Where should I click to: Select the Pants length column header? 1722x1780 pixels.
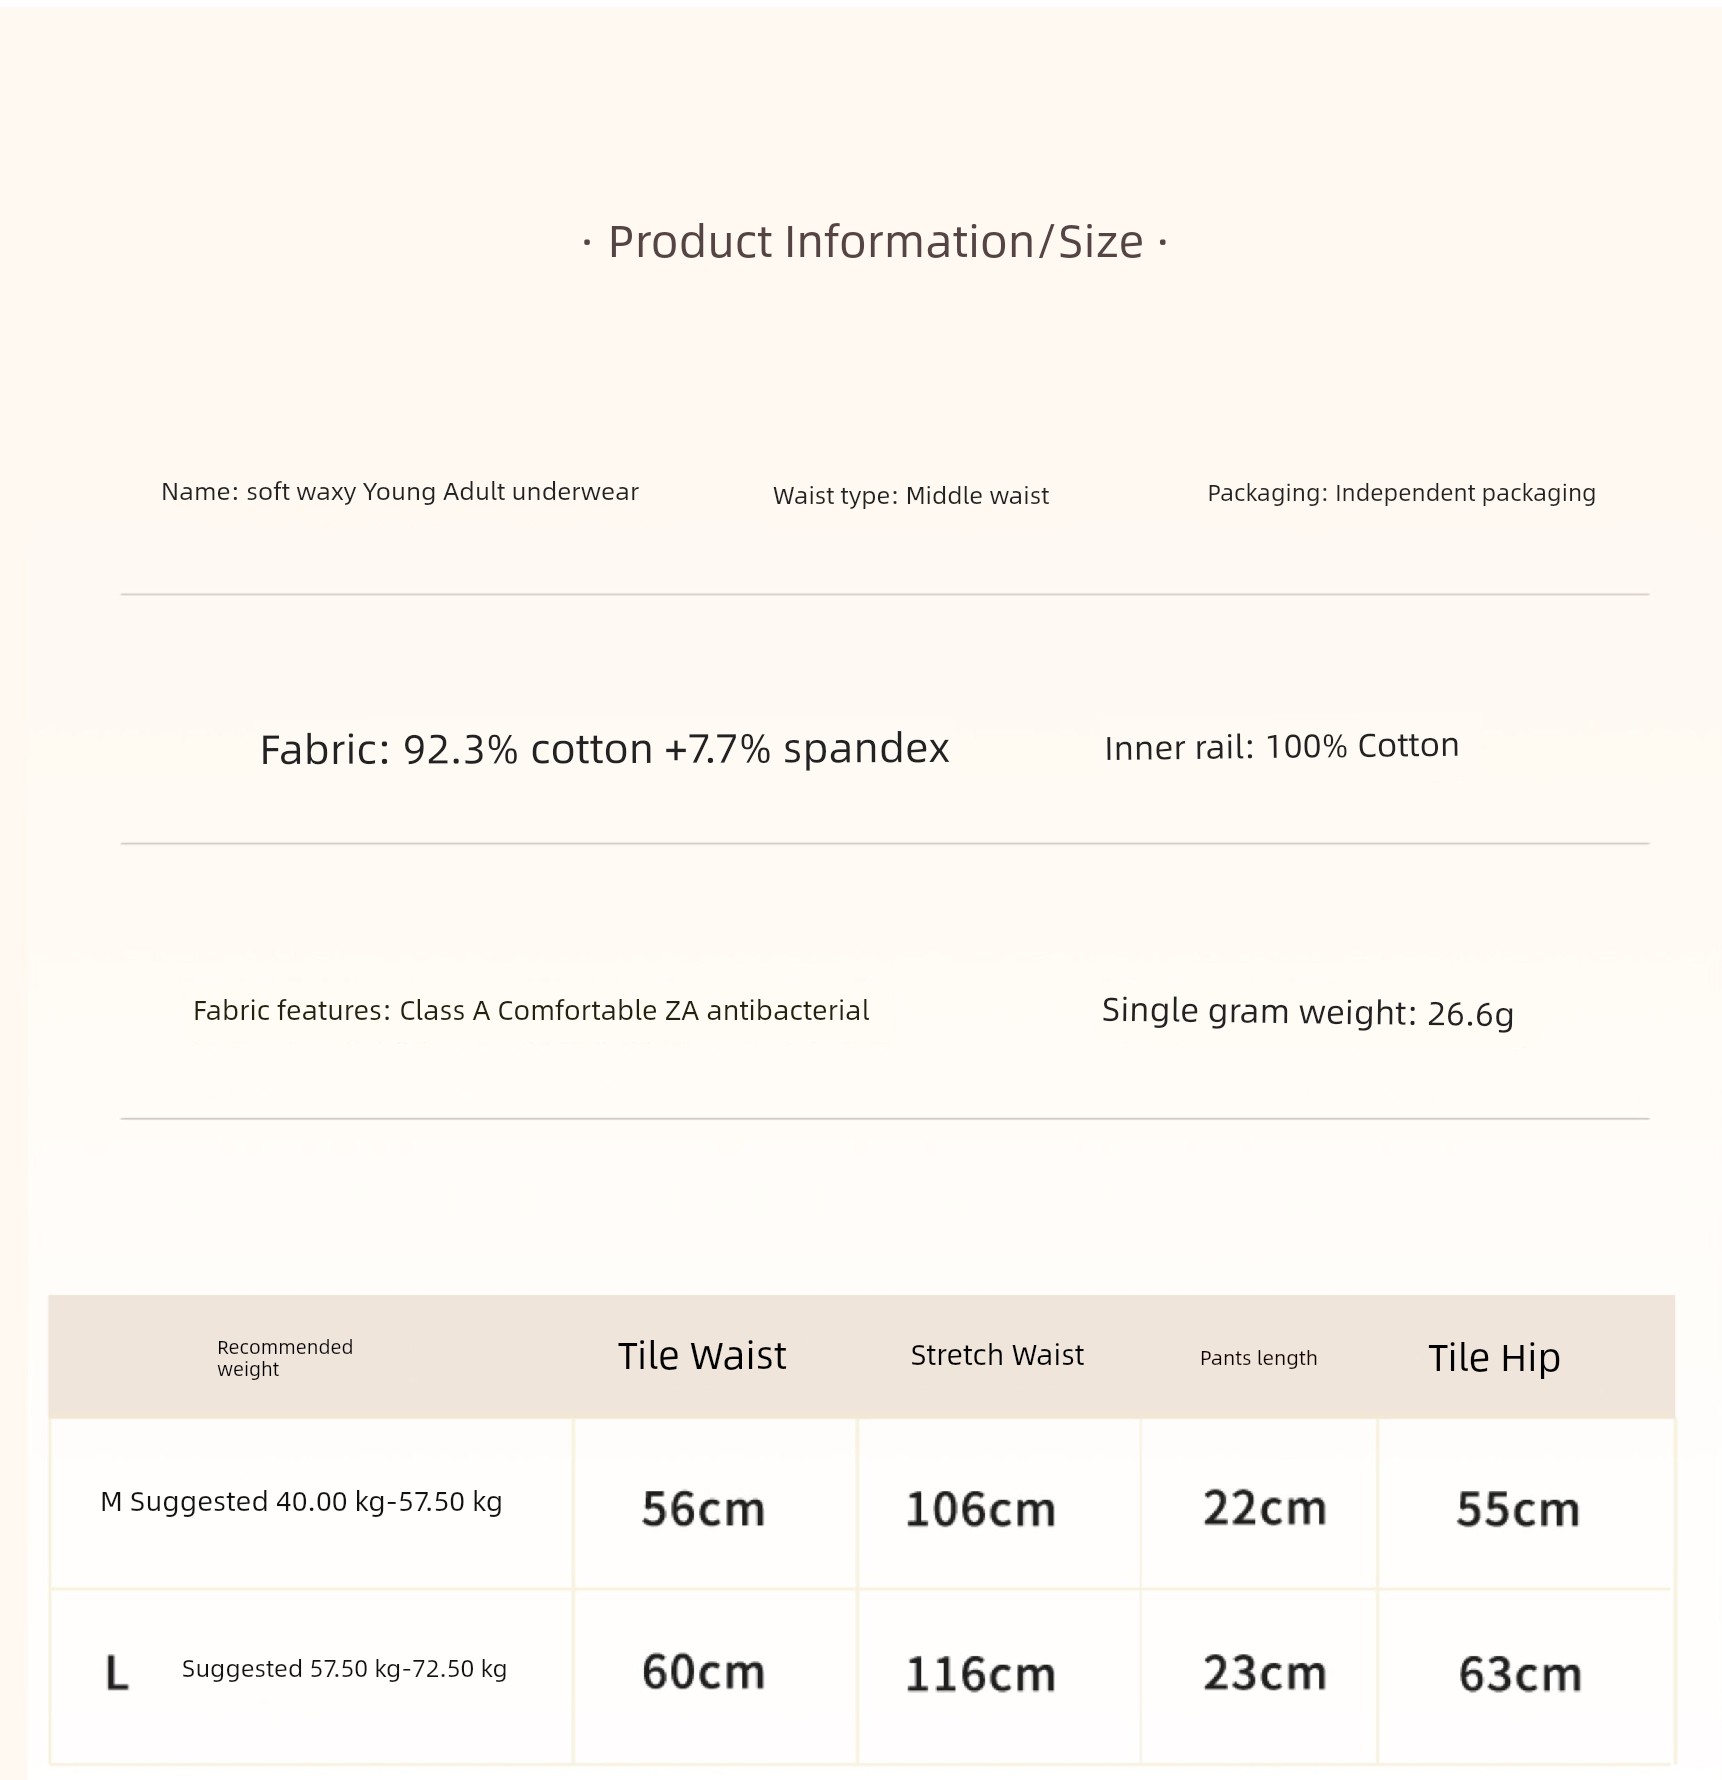(1258, 1358)
